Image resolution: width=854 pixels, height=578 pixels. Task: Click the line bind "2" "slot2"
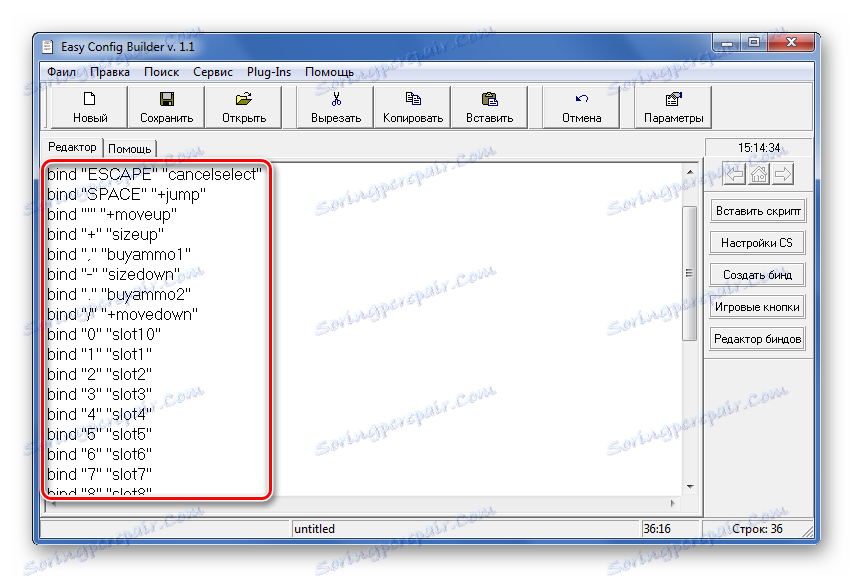[99, 375]
